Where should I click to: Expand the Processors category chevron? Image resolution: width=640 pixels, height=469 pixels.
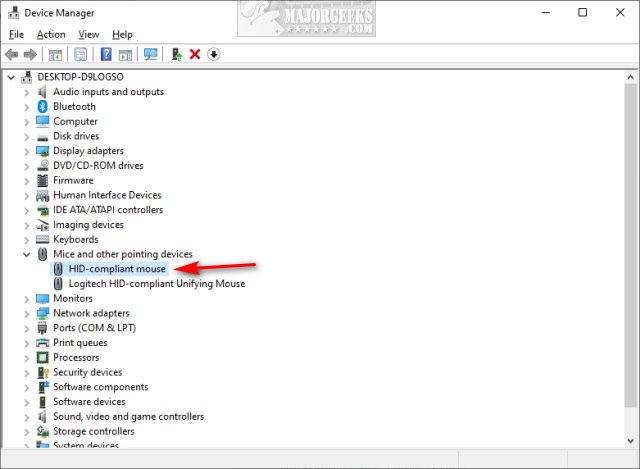pos(27,358)
